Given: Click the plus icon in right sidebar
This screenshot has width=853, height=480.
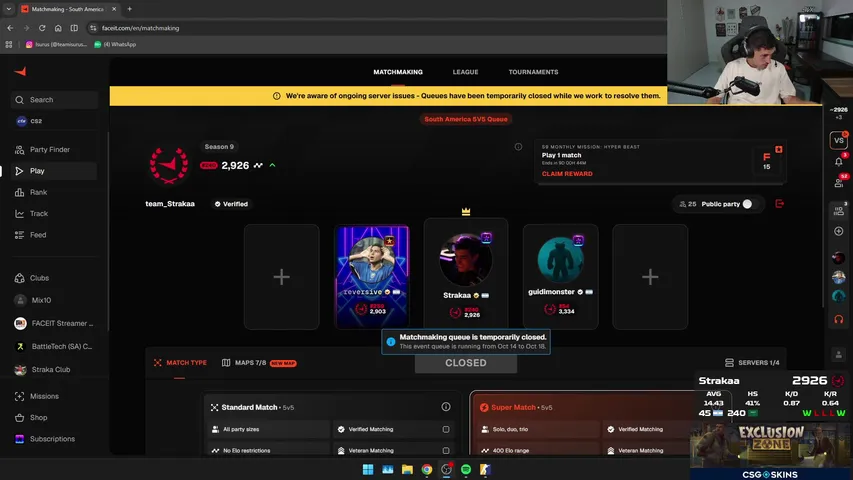Looking at the screenshot, I should (x=838, y=231).
